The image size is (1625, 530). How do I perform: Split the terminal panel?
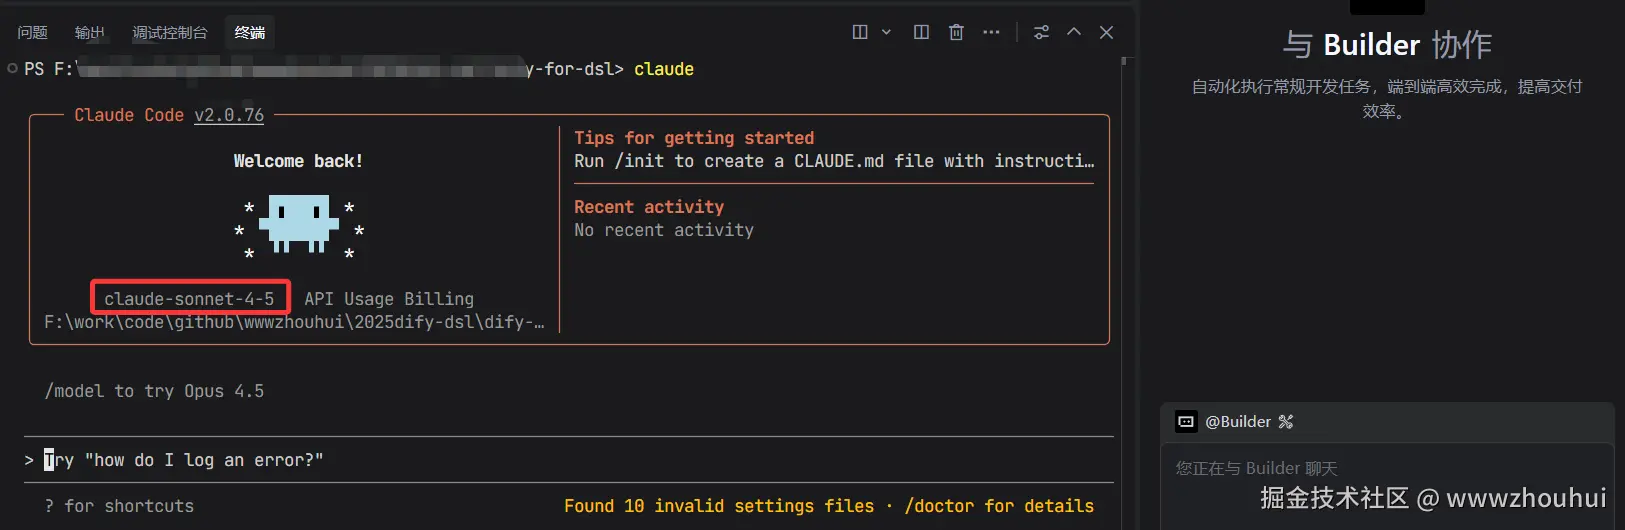pyautogui.click(x=921, y=32)
